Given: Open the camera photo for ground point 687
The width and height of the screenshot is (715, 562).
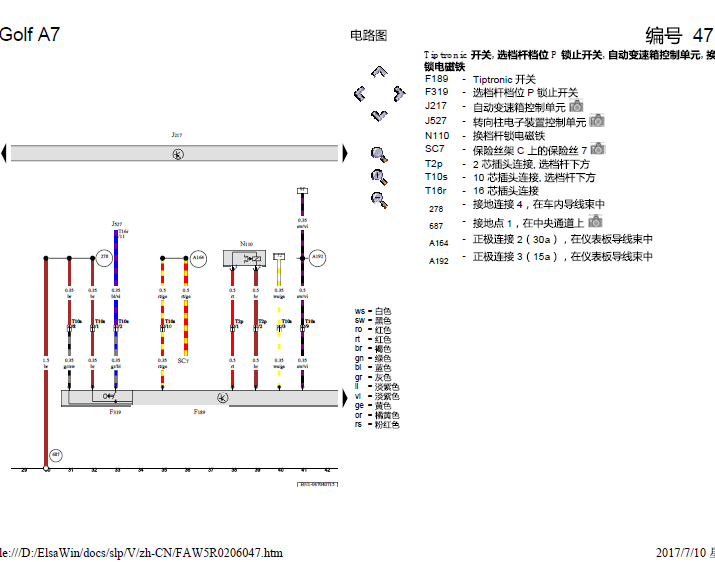Looking at the screenshot, I should click(595, 222).
